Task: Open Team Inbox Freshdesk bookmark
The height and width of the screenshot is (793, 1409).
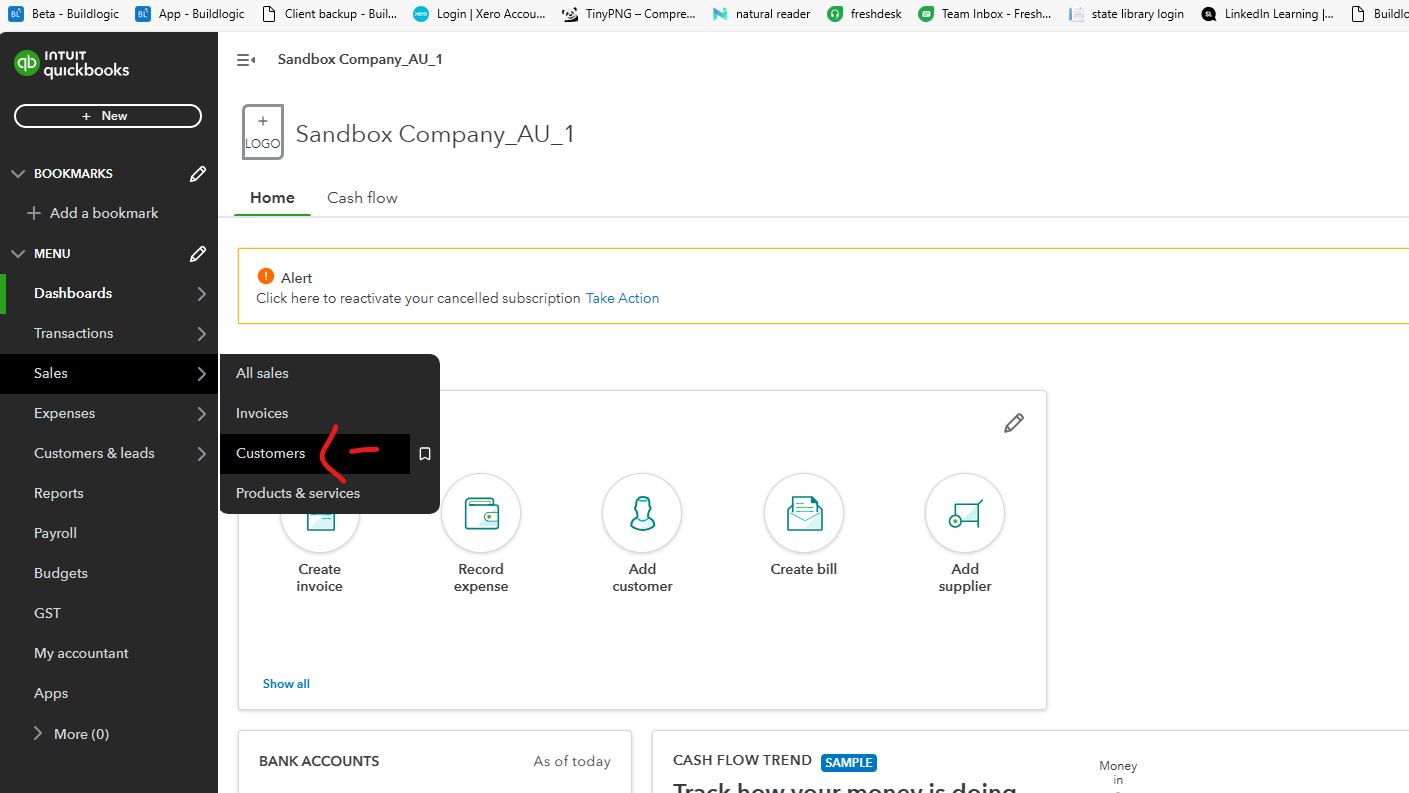Action: coord(986,14)
